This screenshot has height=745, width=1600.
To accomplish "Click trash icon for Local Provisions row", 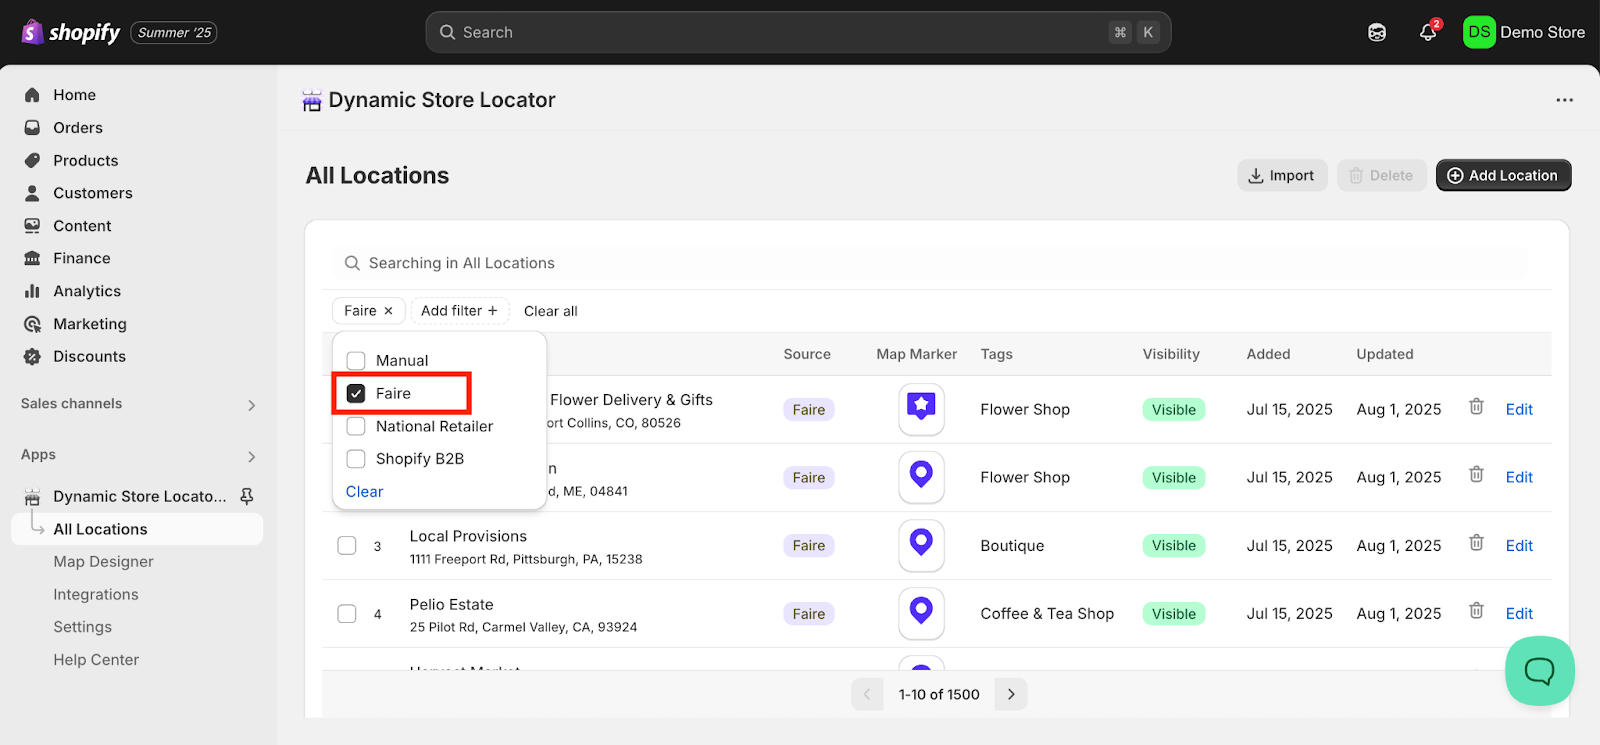I will (x=1476, y=543).
